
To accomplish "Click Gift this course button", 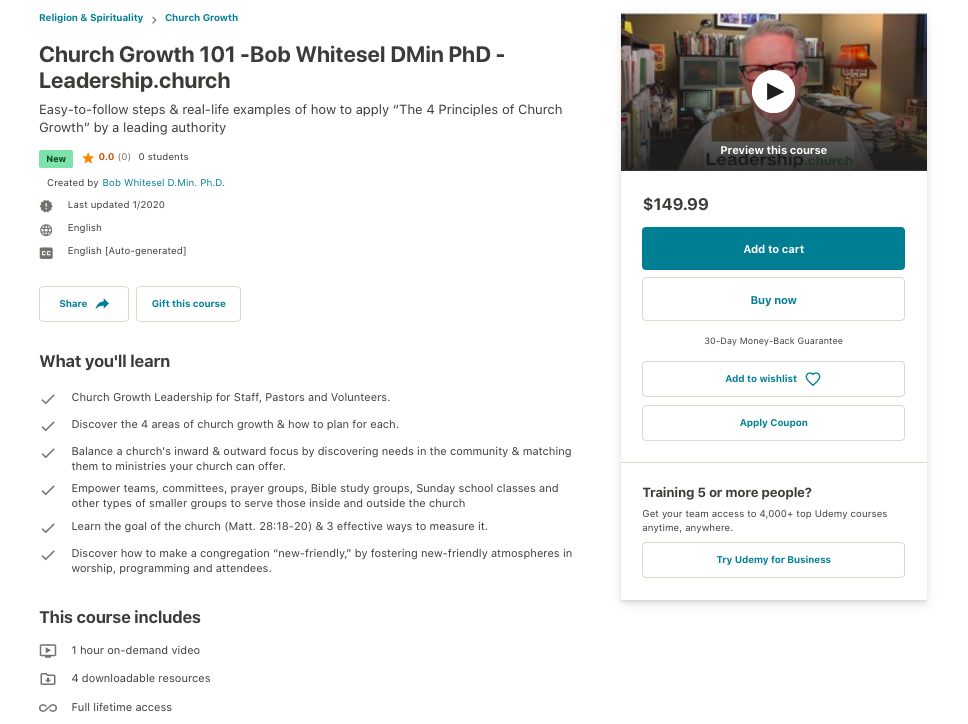I will (x=188, y=304).
